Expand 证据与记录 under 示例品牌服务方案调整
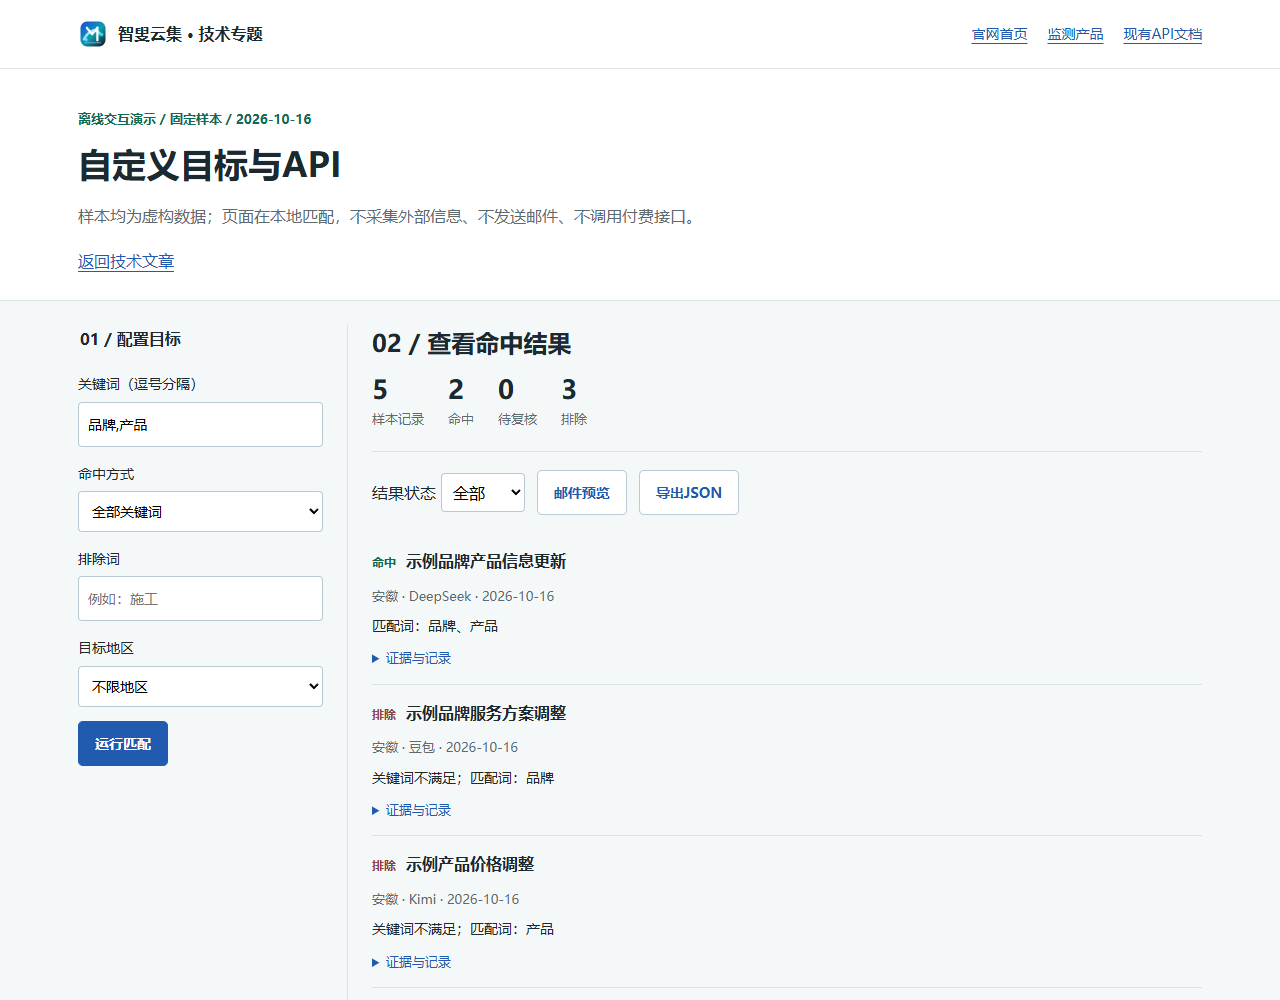This screenshot has height=1000, width=1280. (x=411, y=810)
